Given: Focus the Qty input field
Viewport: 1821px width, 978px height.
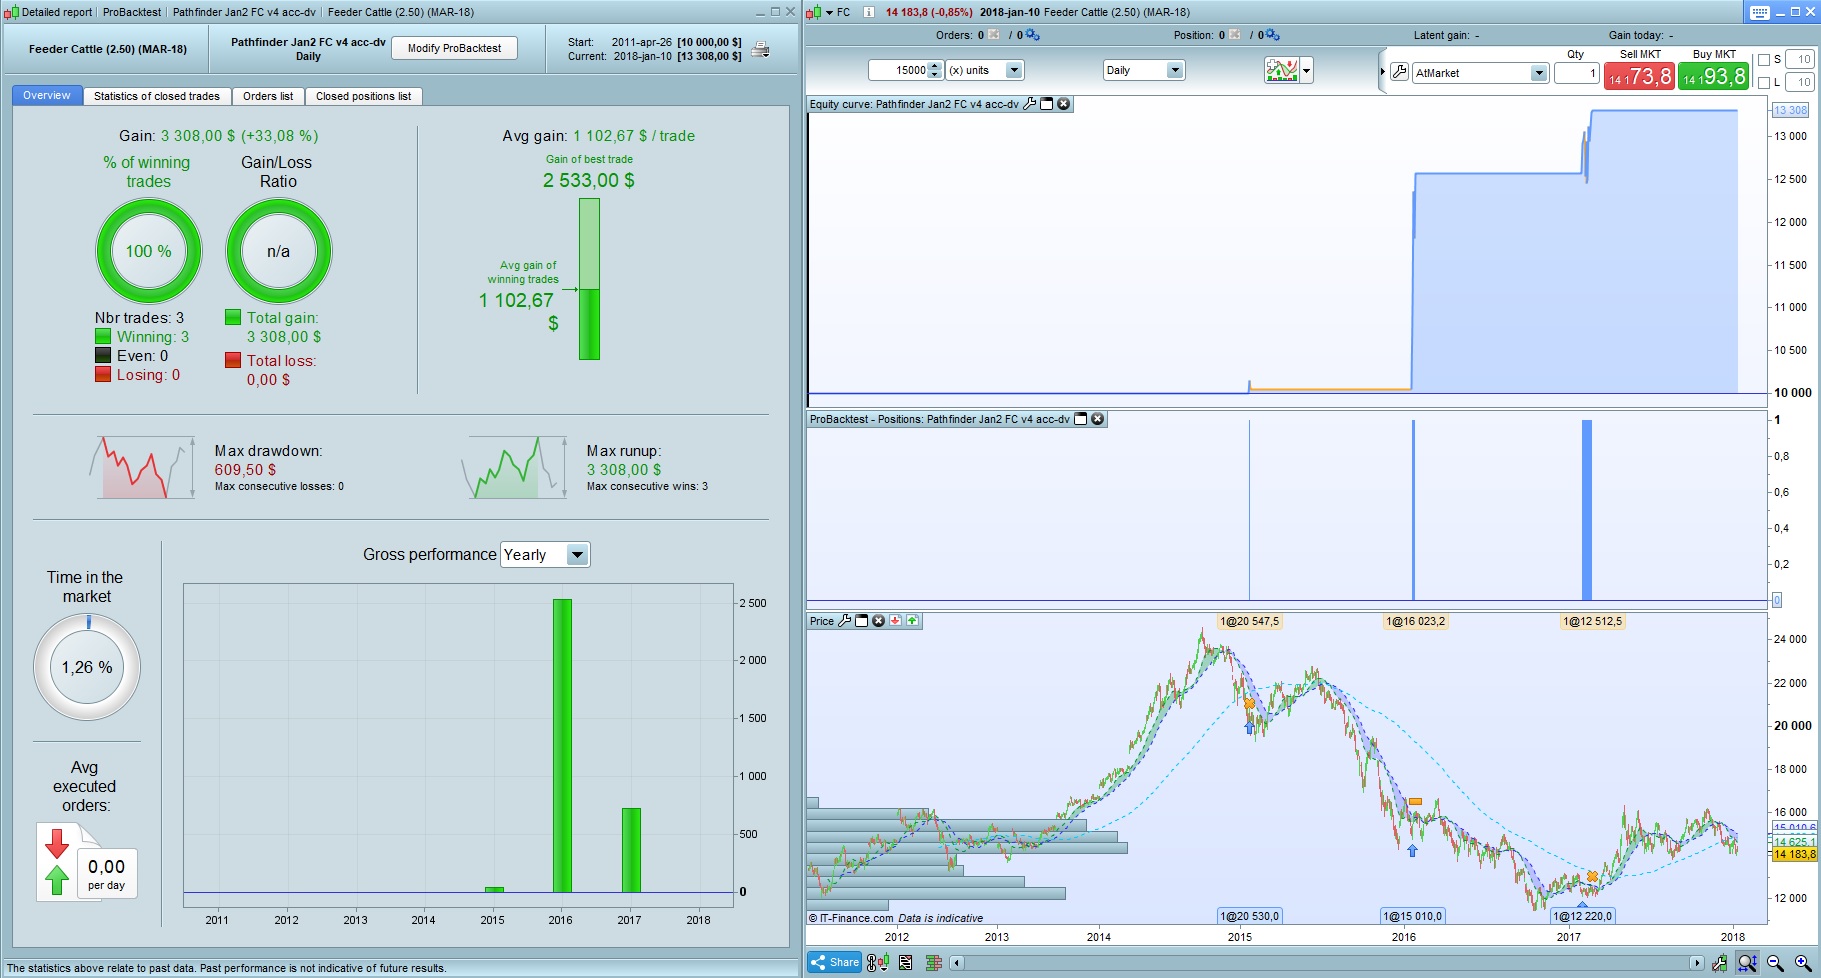Looking at the screenshot, I should (1576, 73).
